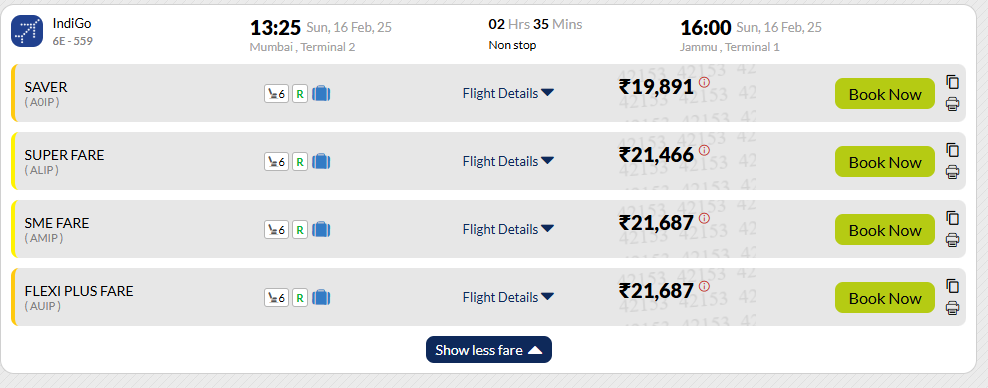
Task: Select the seat icon in SUPER FARE row
Action: [277, 161]
